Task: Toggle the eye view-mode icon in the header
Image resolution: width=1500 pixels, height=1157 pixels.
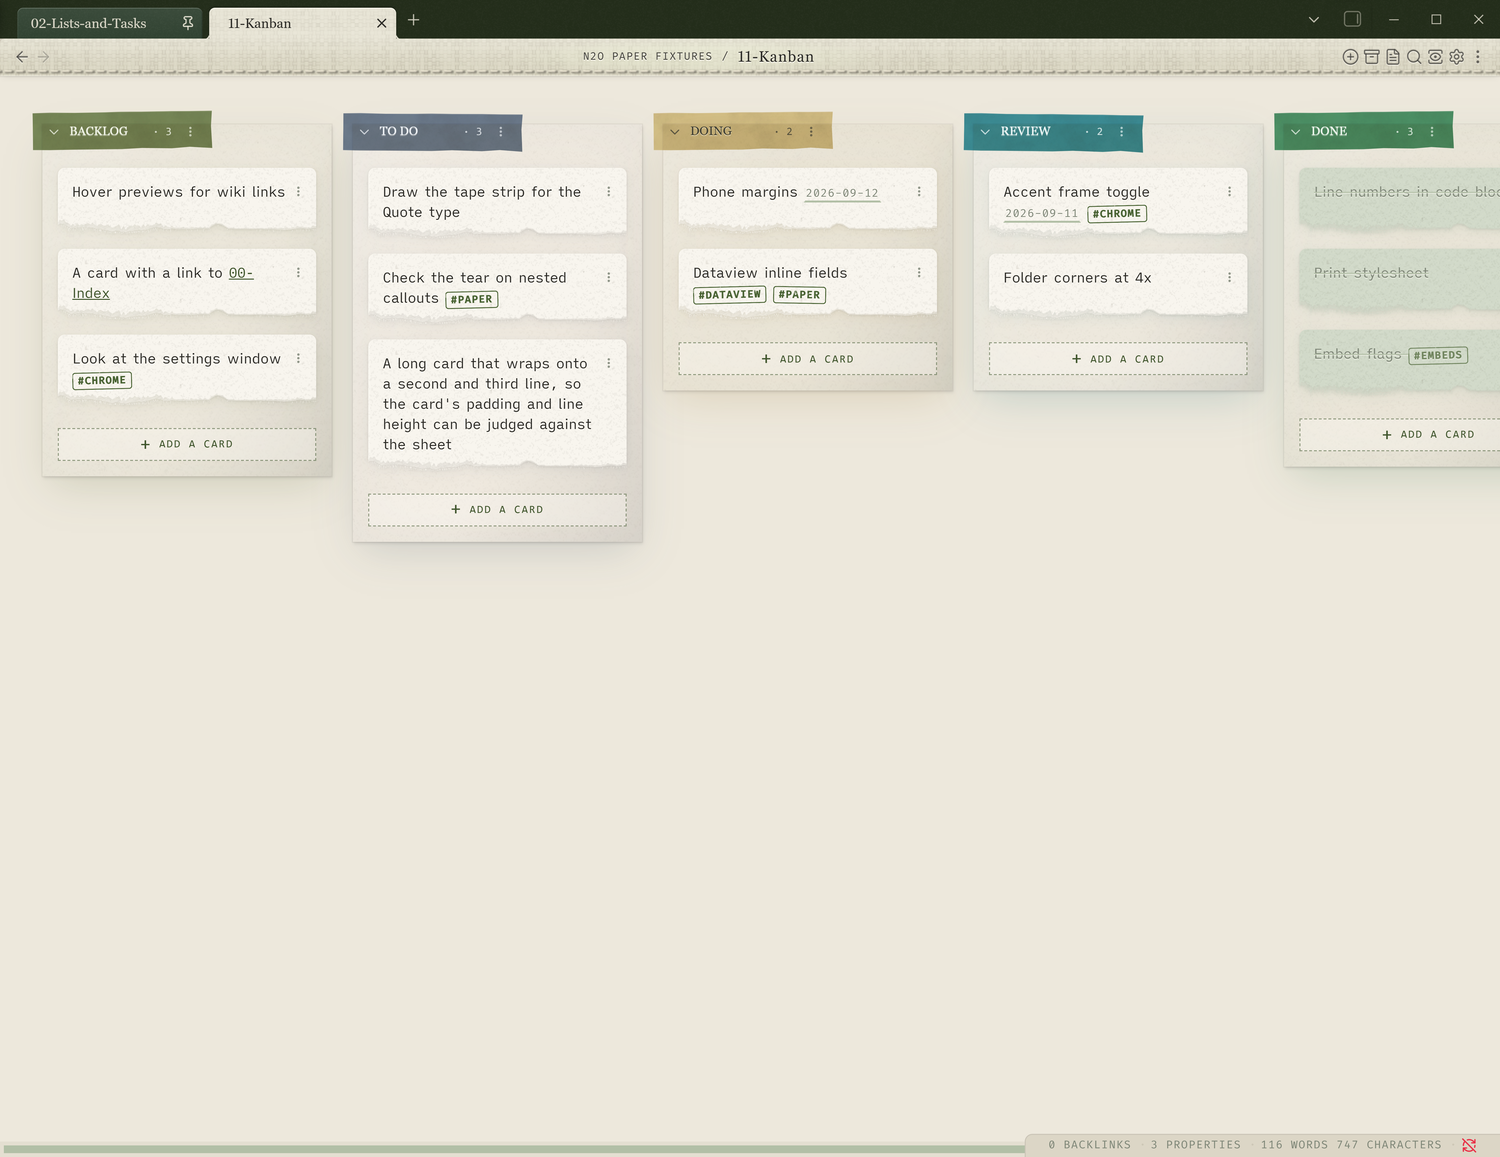Action: [1435, 57]
